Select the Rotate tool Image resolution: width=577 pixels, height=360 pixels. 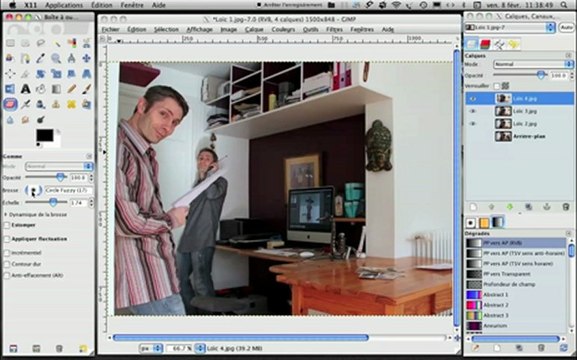click(x=40, y=74)
